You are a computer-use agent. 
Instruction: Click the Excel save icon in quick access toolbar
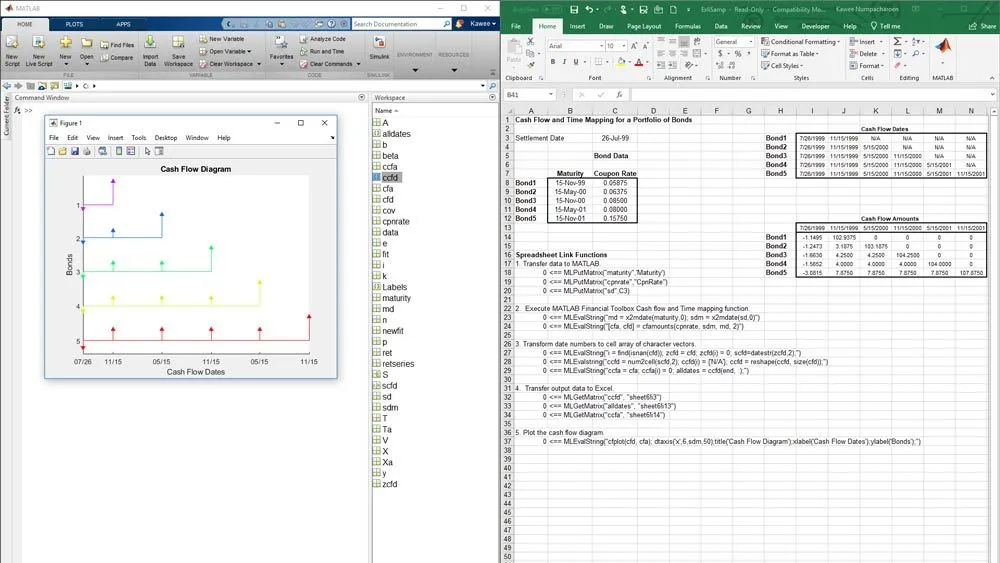[574, 10]
